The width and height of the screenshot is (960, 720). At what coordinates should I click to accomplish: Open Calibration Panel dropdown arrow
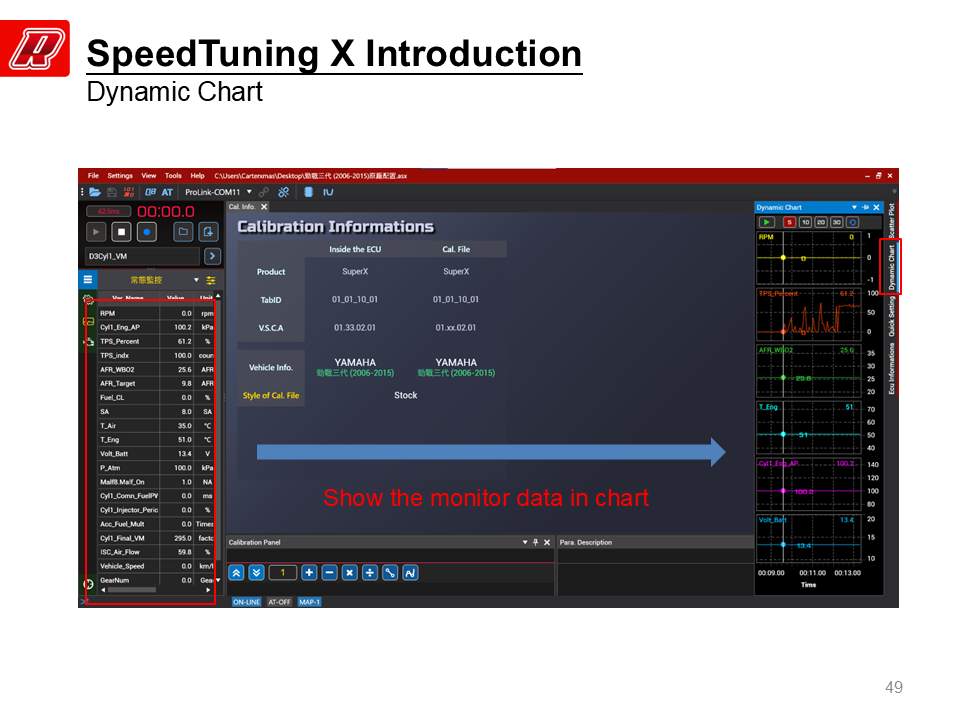pos(525,542)
